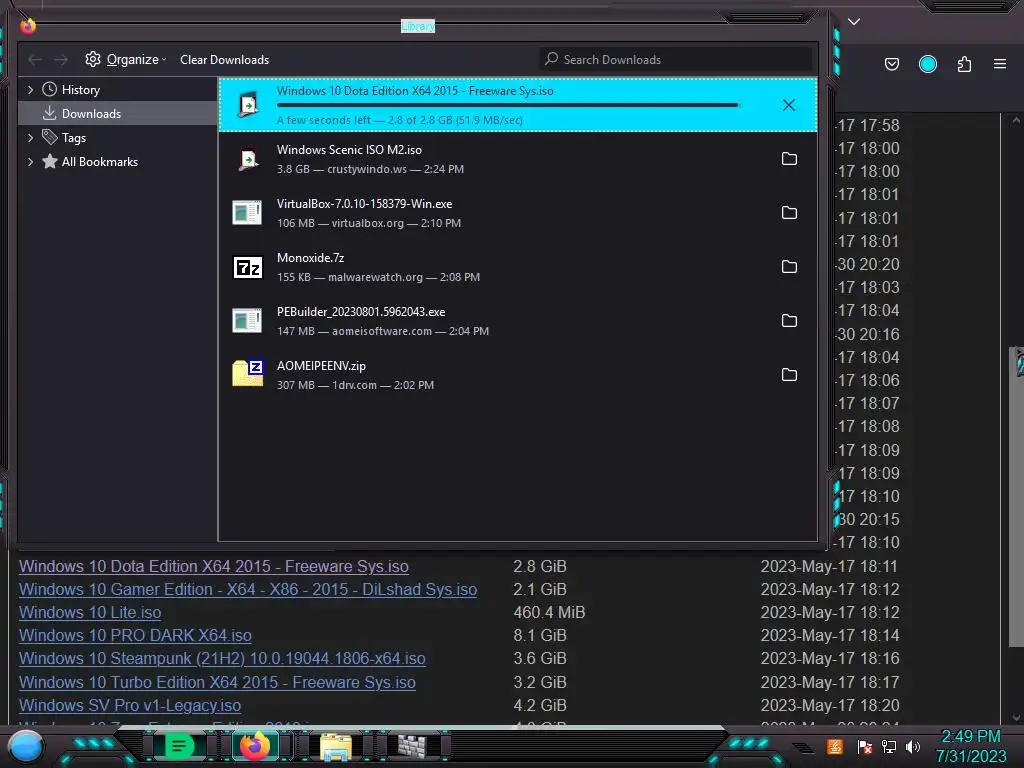Click the list all tabs chevron
The height and width of the screenshot is (768, 1024).
854,22
